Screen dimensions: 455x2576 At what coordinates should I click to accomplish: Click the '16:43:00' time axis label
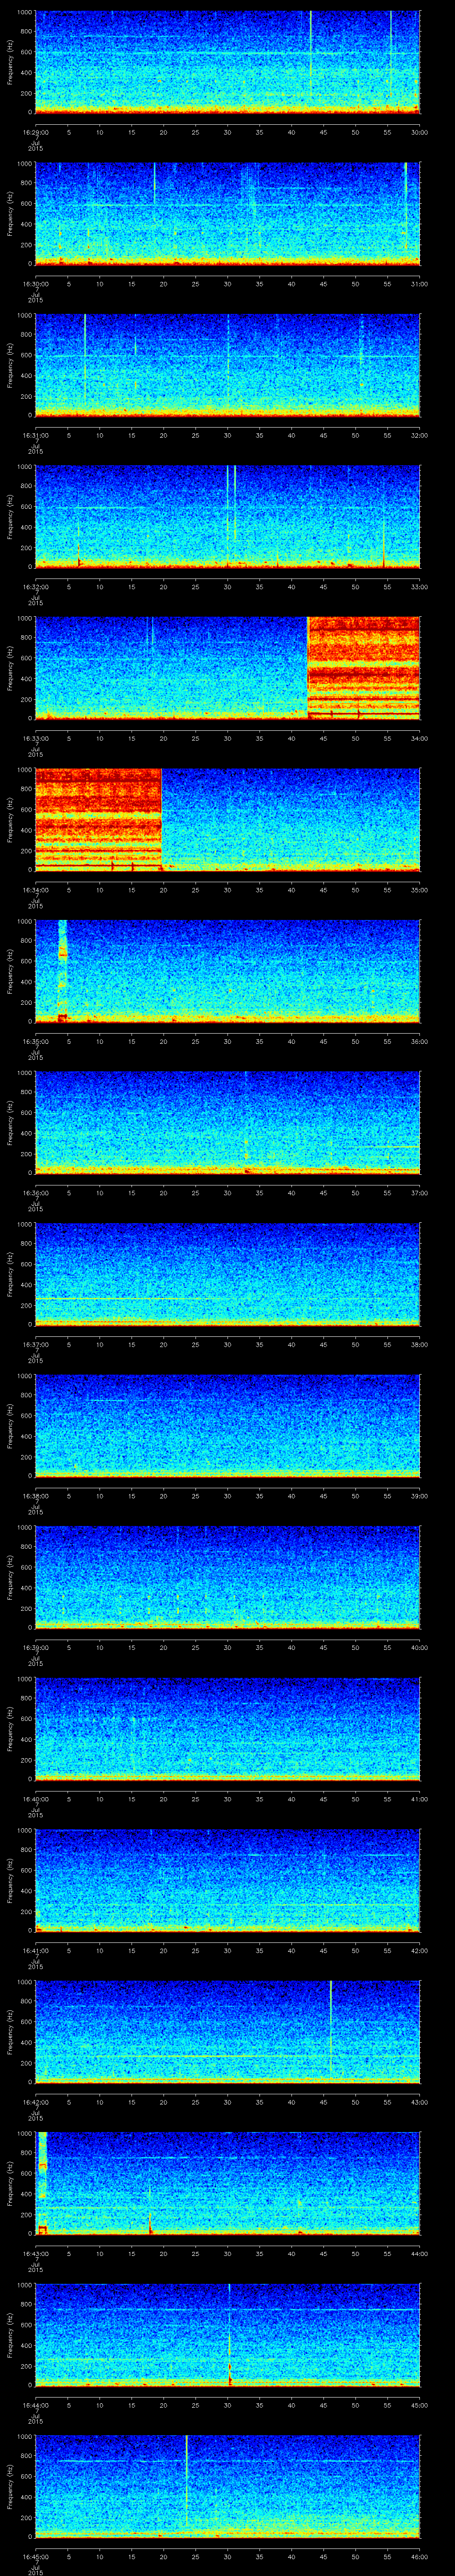[35, 2254]
